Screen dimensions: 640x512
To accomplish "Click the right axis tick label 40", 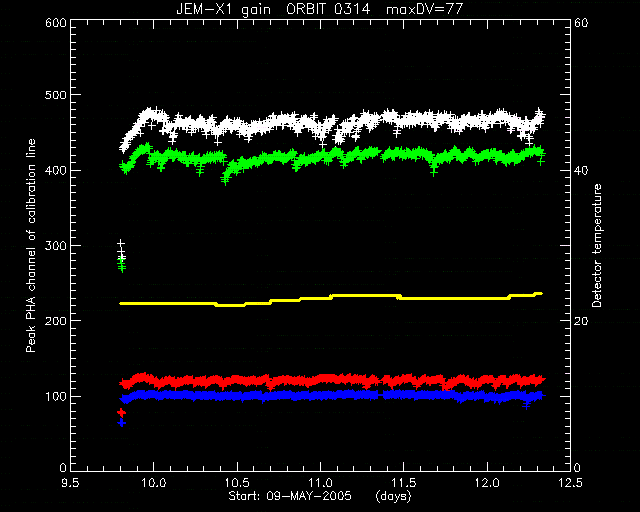I will [581, 170].
